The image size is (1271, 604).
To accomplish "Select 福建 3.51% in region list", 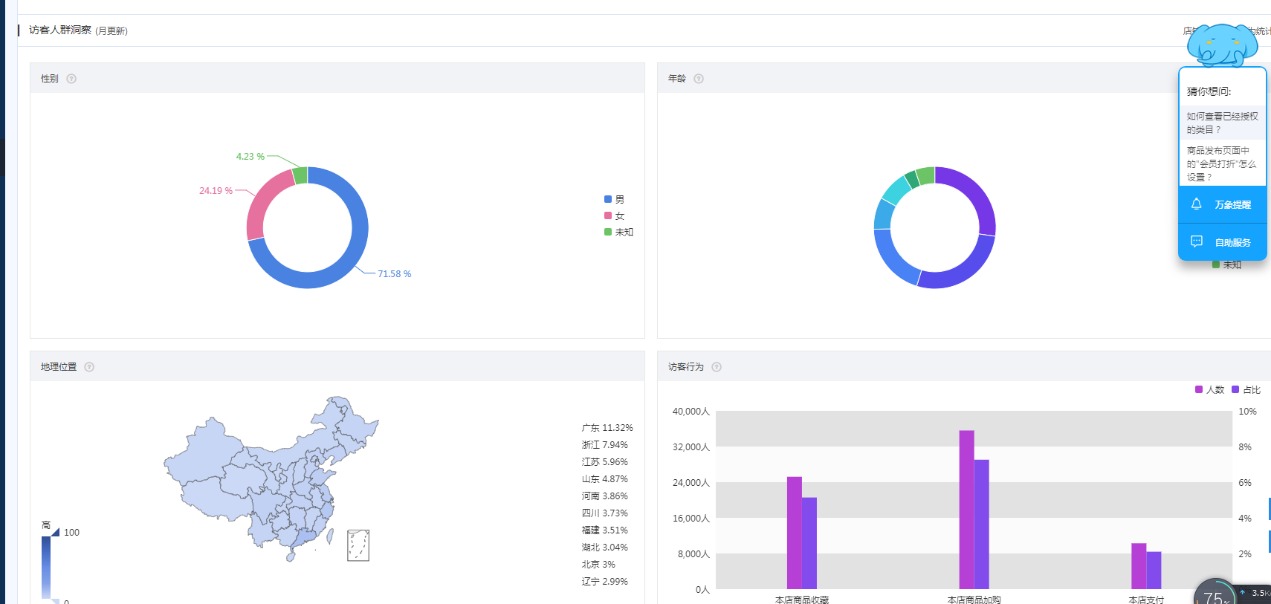I will tap(605, 530).
